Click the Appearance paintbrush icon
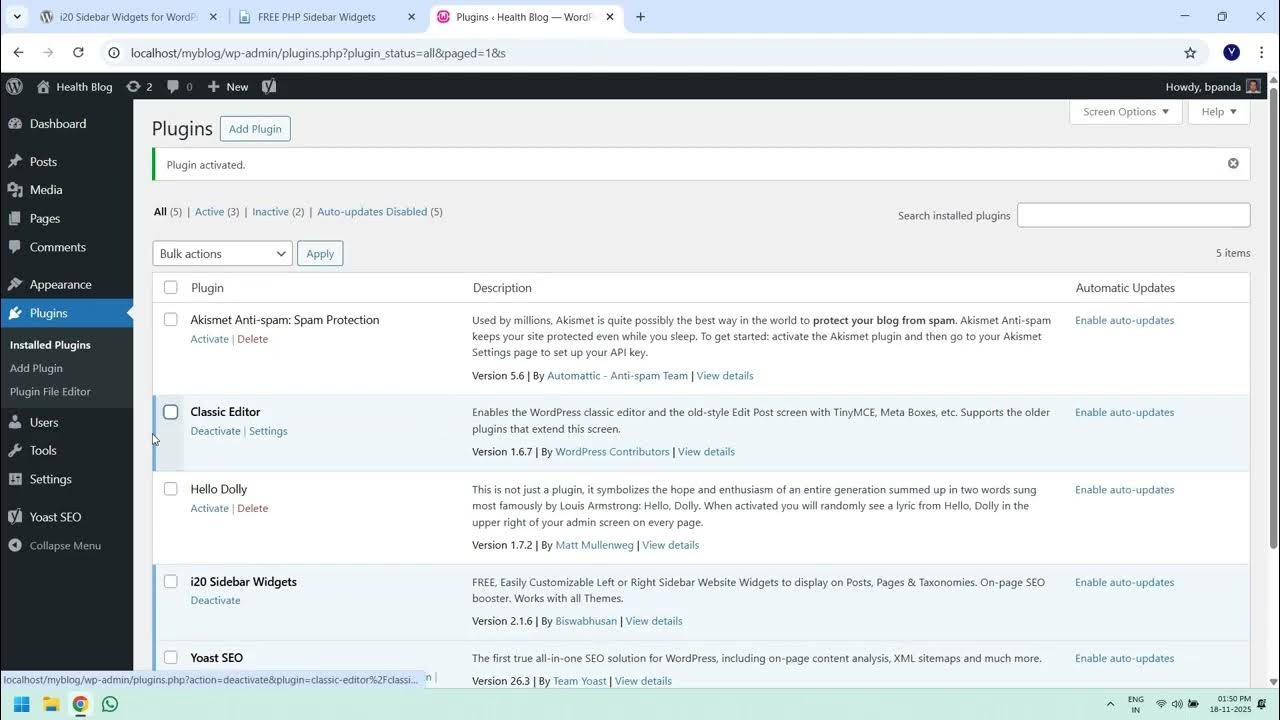1280x720 pixels. tap(17, 284)
